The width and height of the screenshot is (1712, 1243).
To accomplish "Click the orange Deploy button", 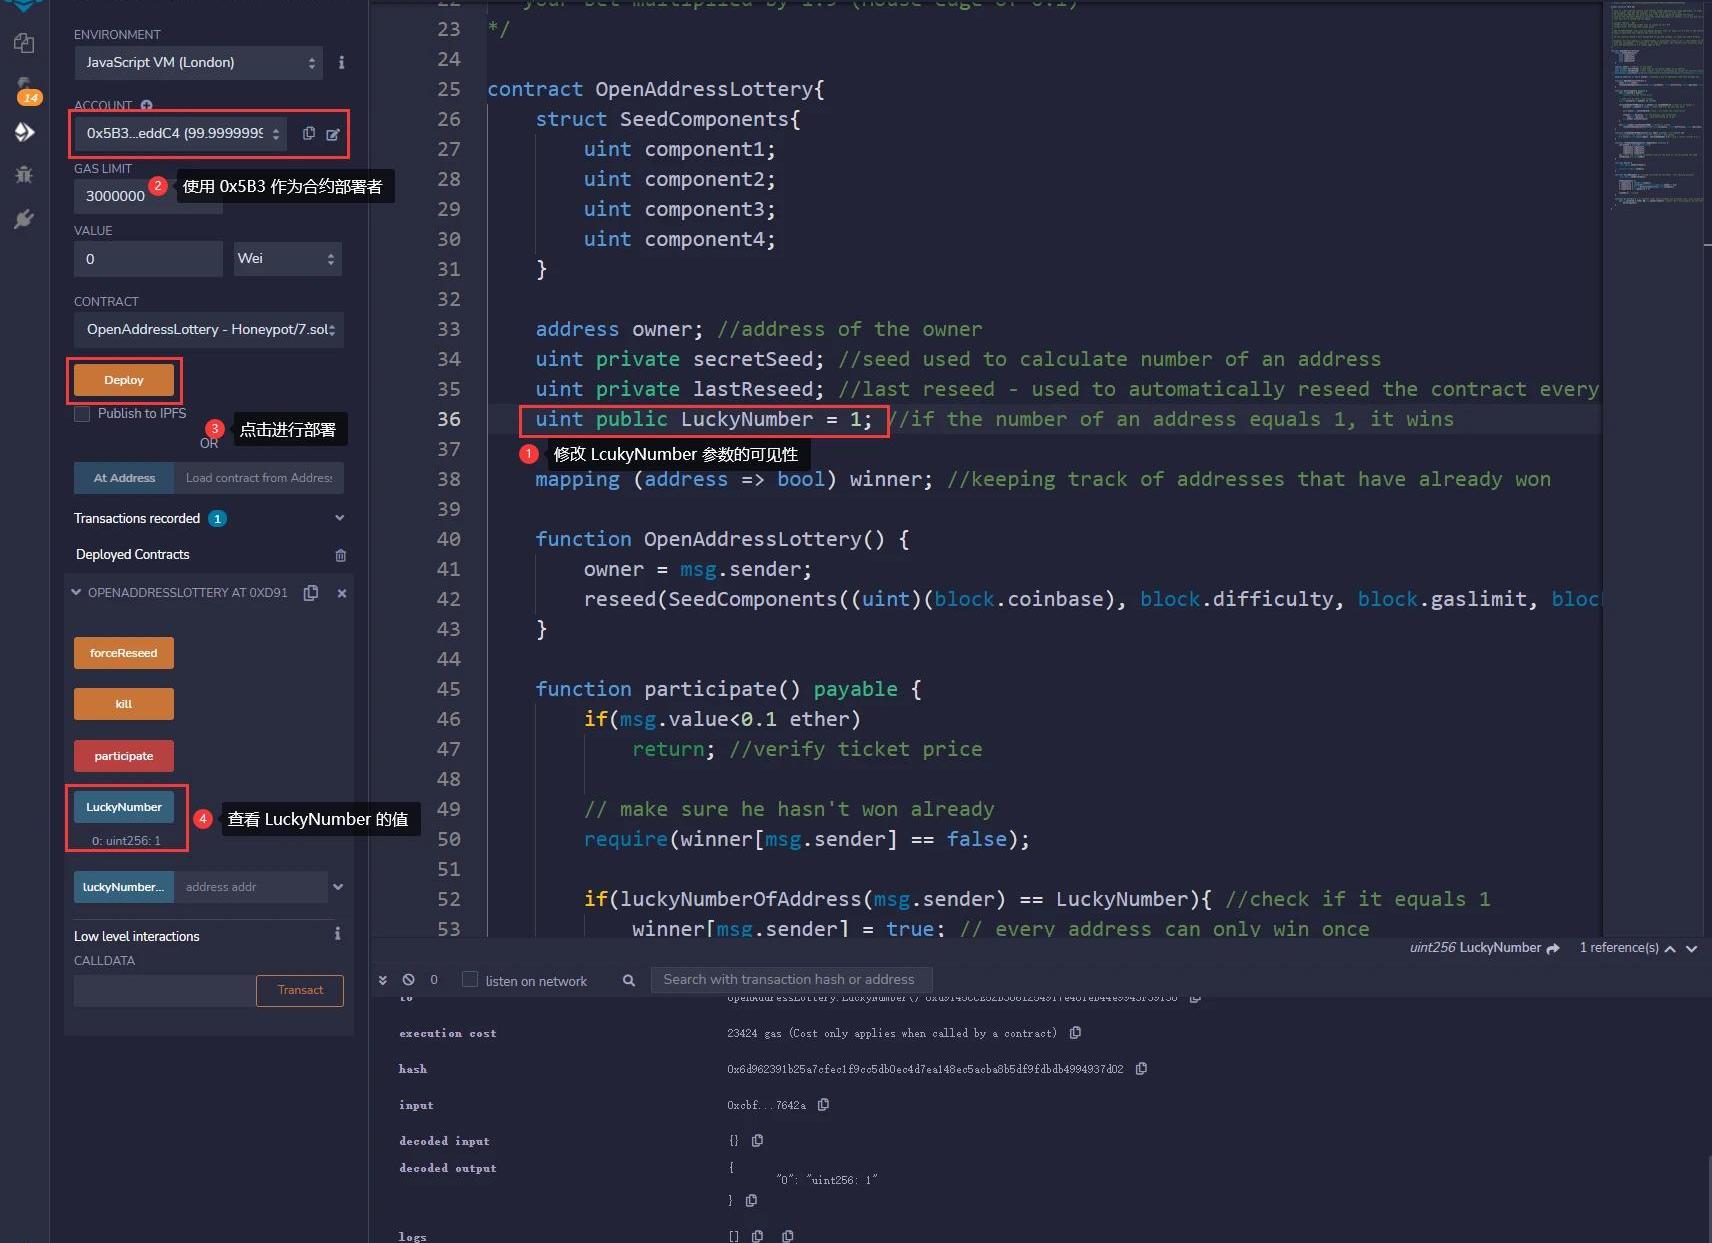I will pyautogui.click(x=124, y=380).
